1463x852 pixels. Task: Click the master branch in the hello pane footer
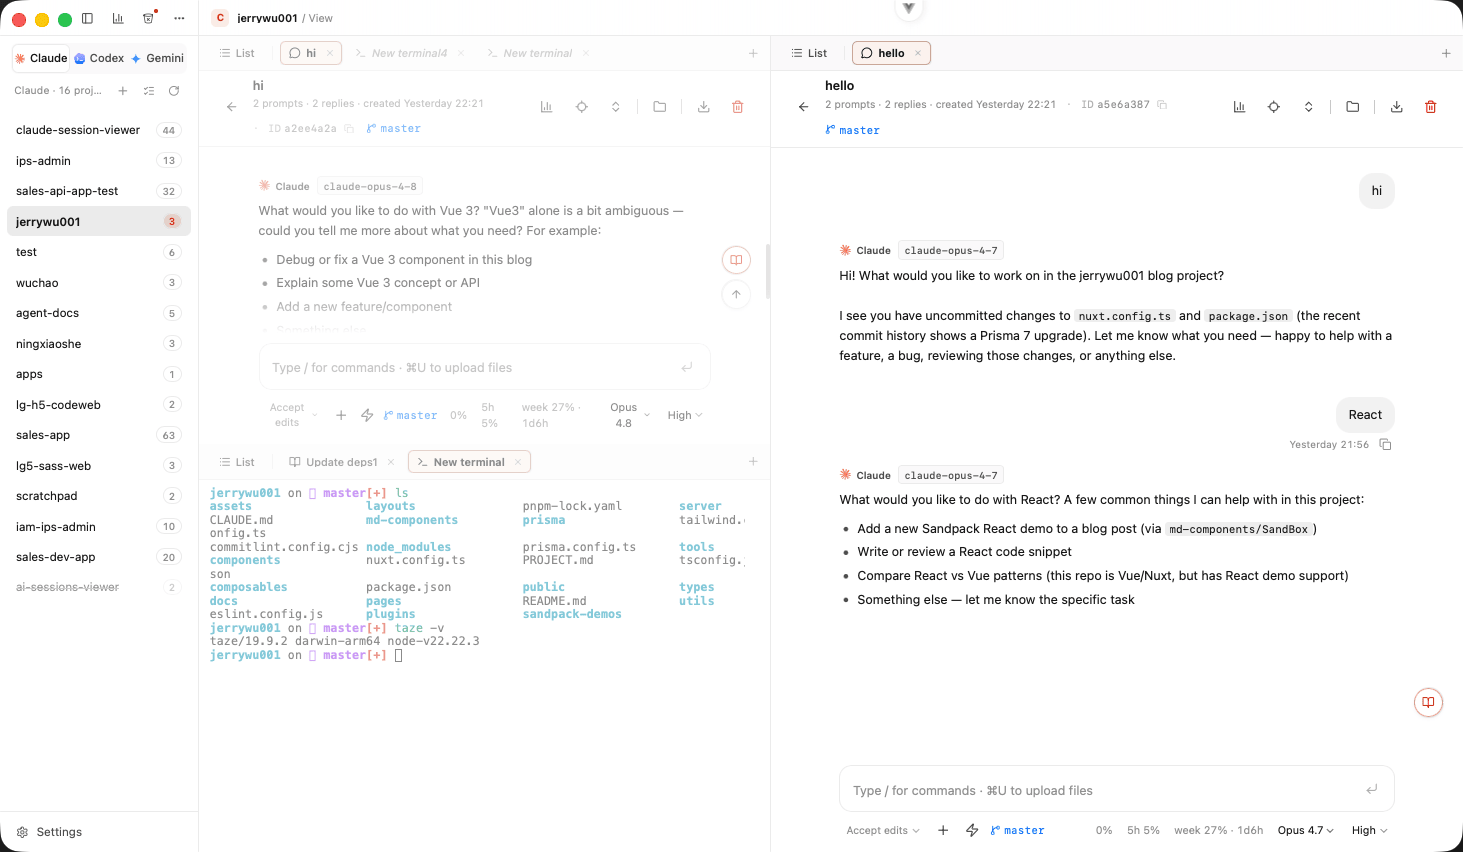[1018, 830]
